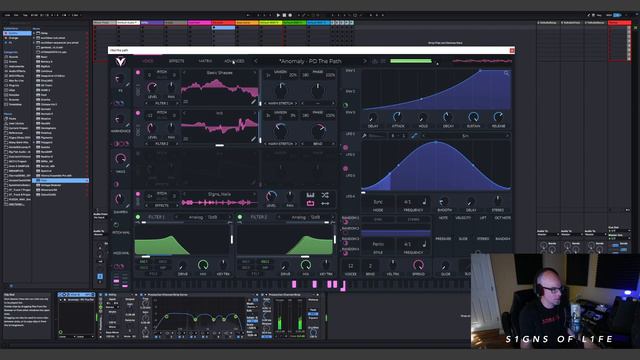Open the Basic Shapes wavetable selector
Image resolution: width=640 pixels, height=360 pixels.
tap(219, 73)
